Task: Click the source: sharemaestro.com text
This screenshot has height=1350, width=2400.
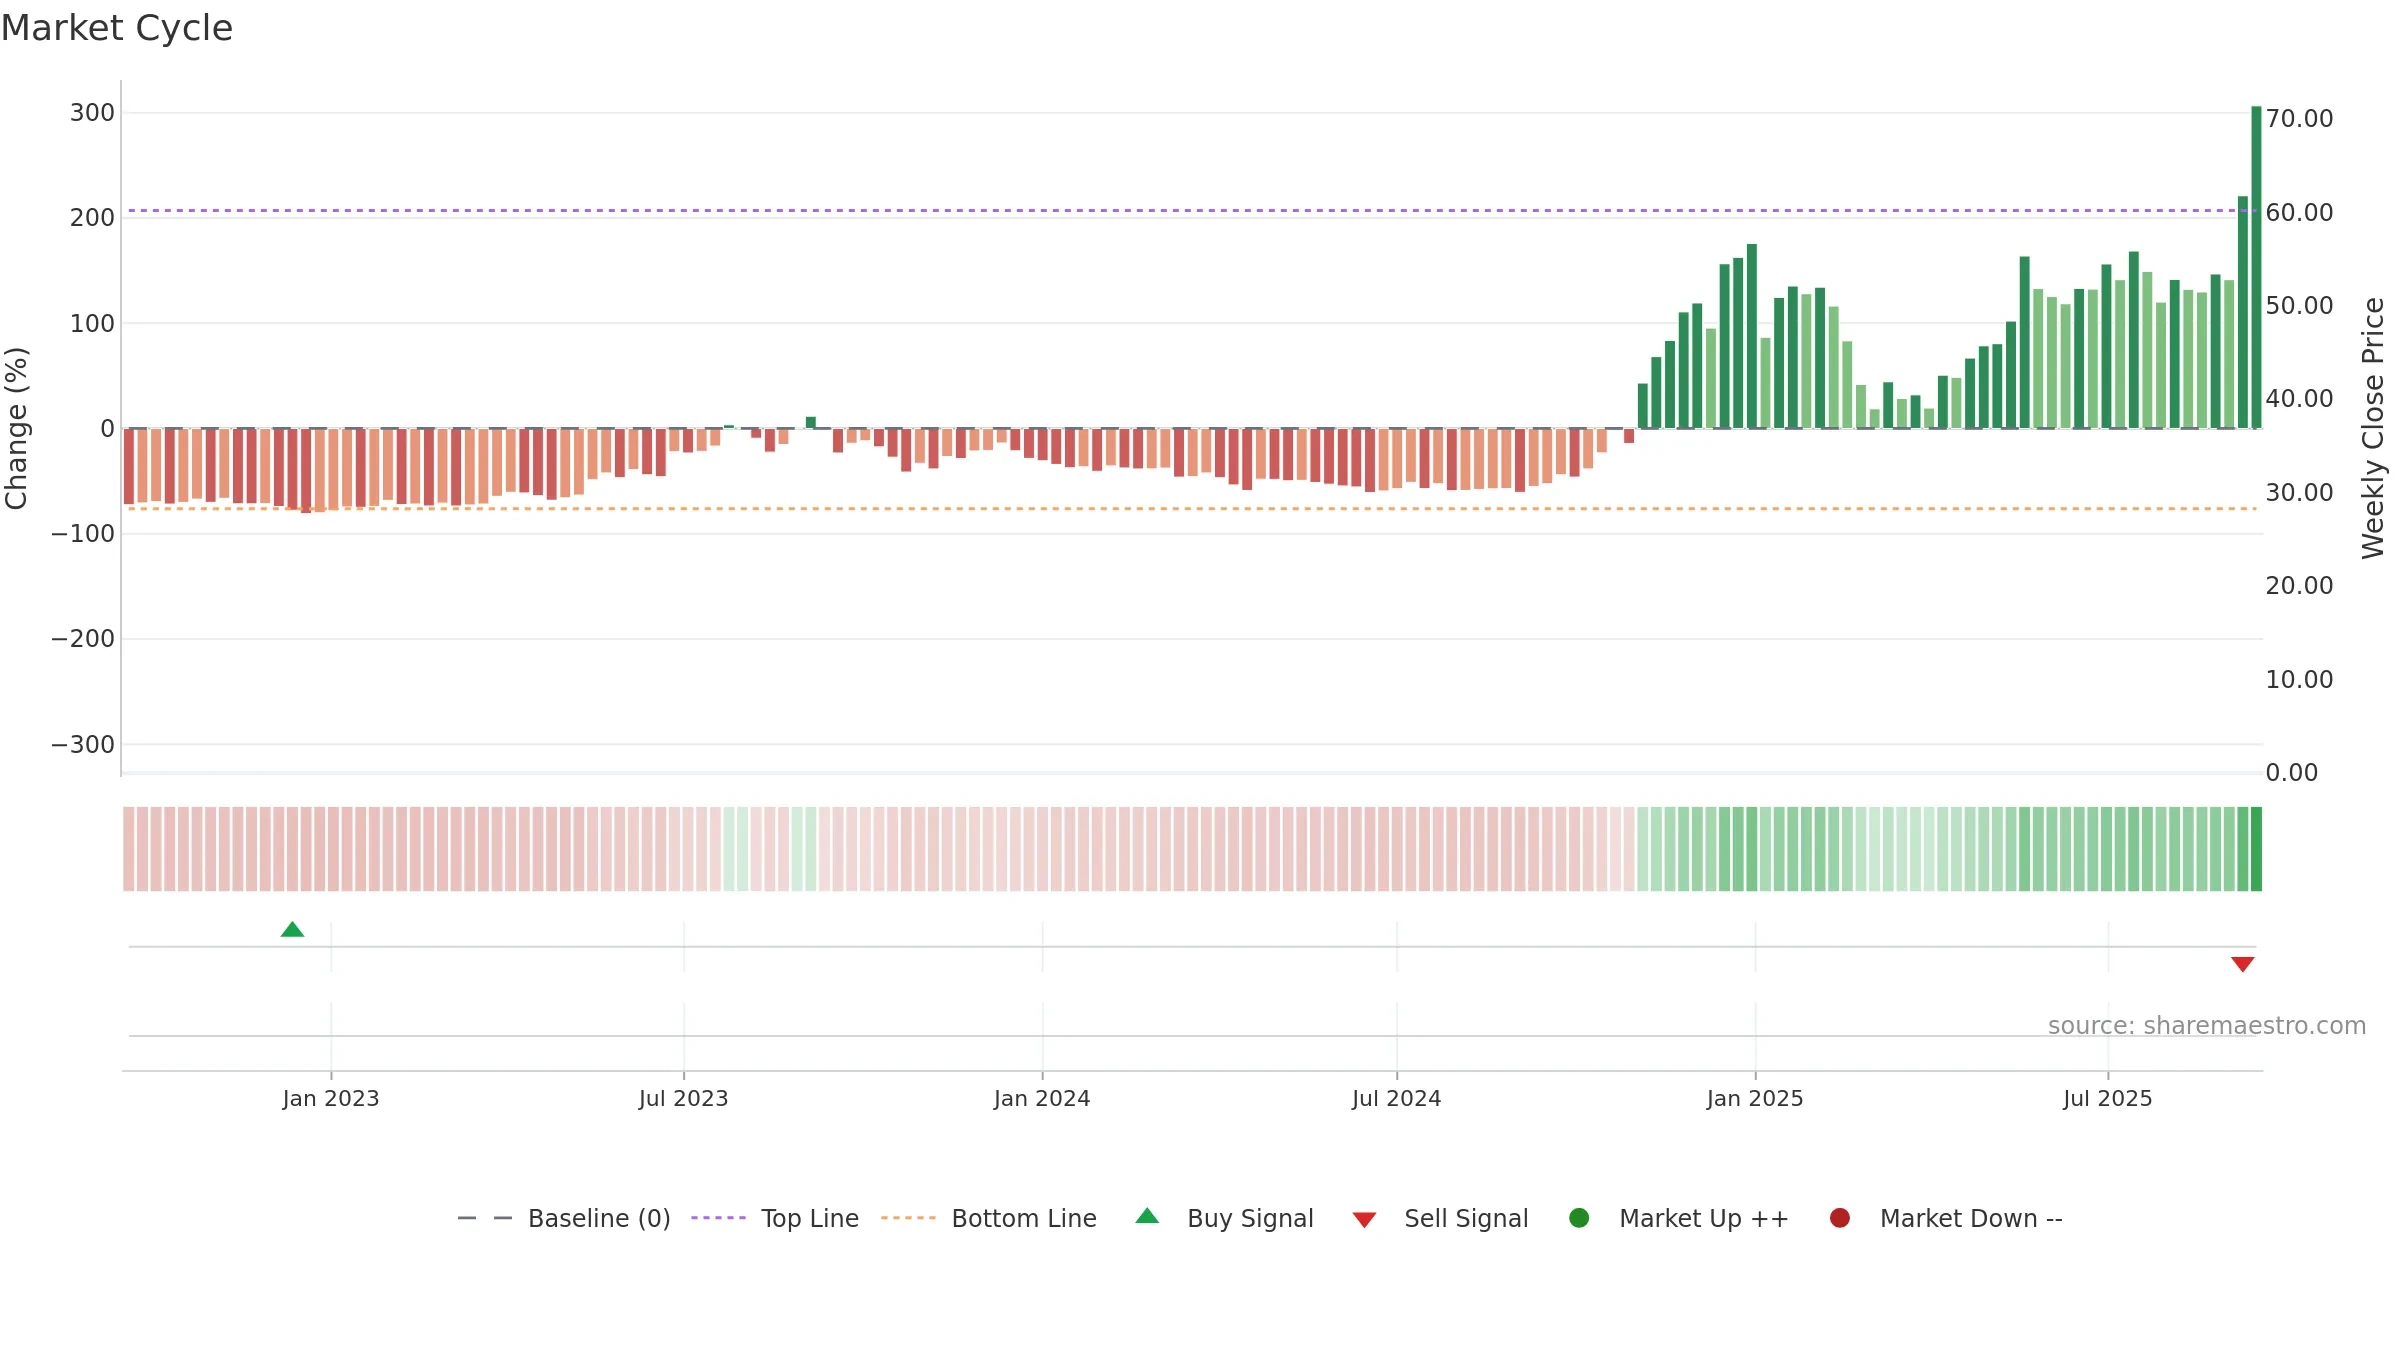Action: point(2207,1026)
